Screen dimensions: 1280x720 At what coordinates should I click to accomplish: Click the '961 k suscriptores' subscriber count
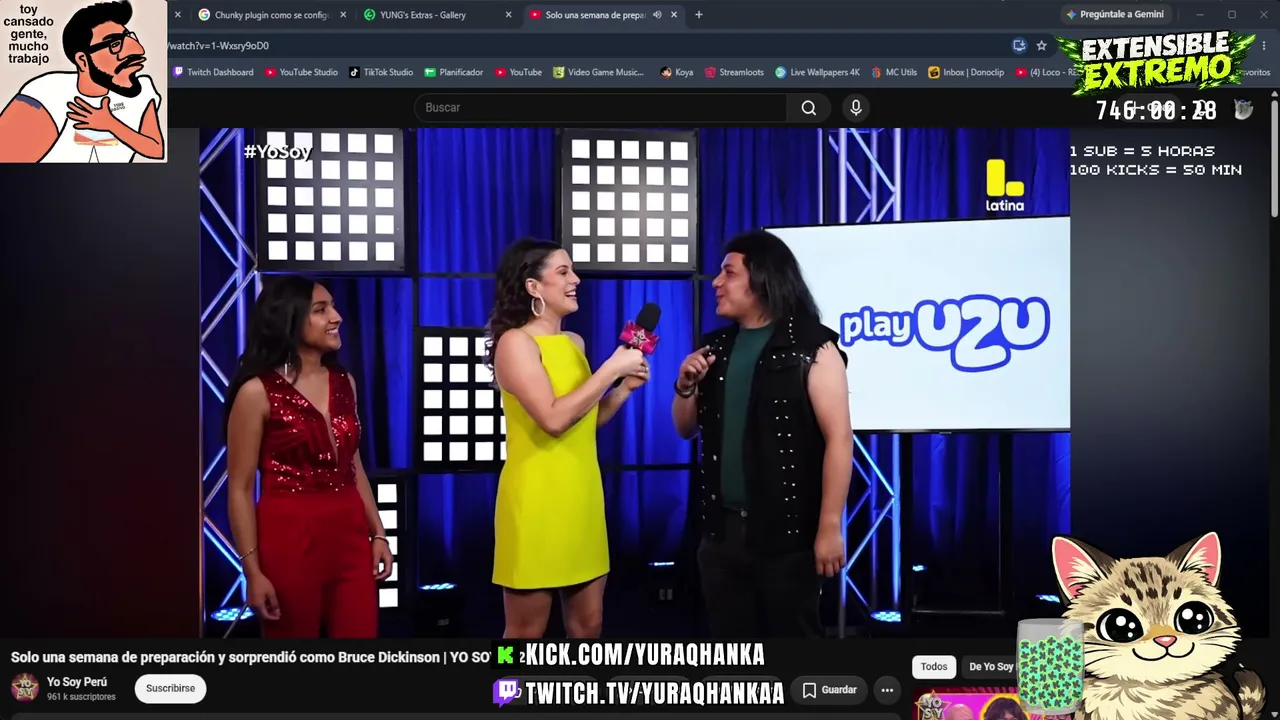[x=81, y=697]
